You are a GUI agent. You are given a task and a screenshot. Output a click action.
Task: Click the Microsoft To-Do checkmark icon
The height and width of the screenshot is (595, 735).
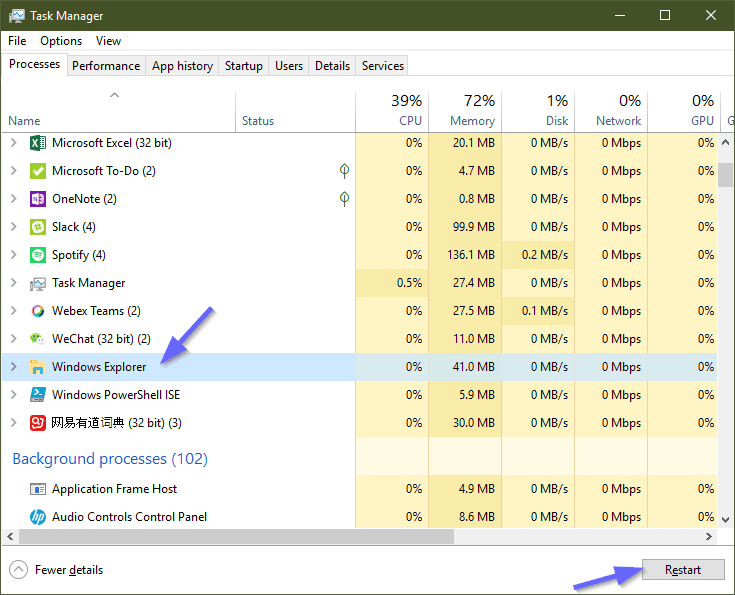38,171
